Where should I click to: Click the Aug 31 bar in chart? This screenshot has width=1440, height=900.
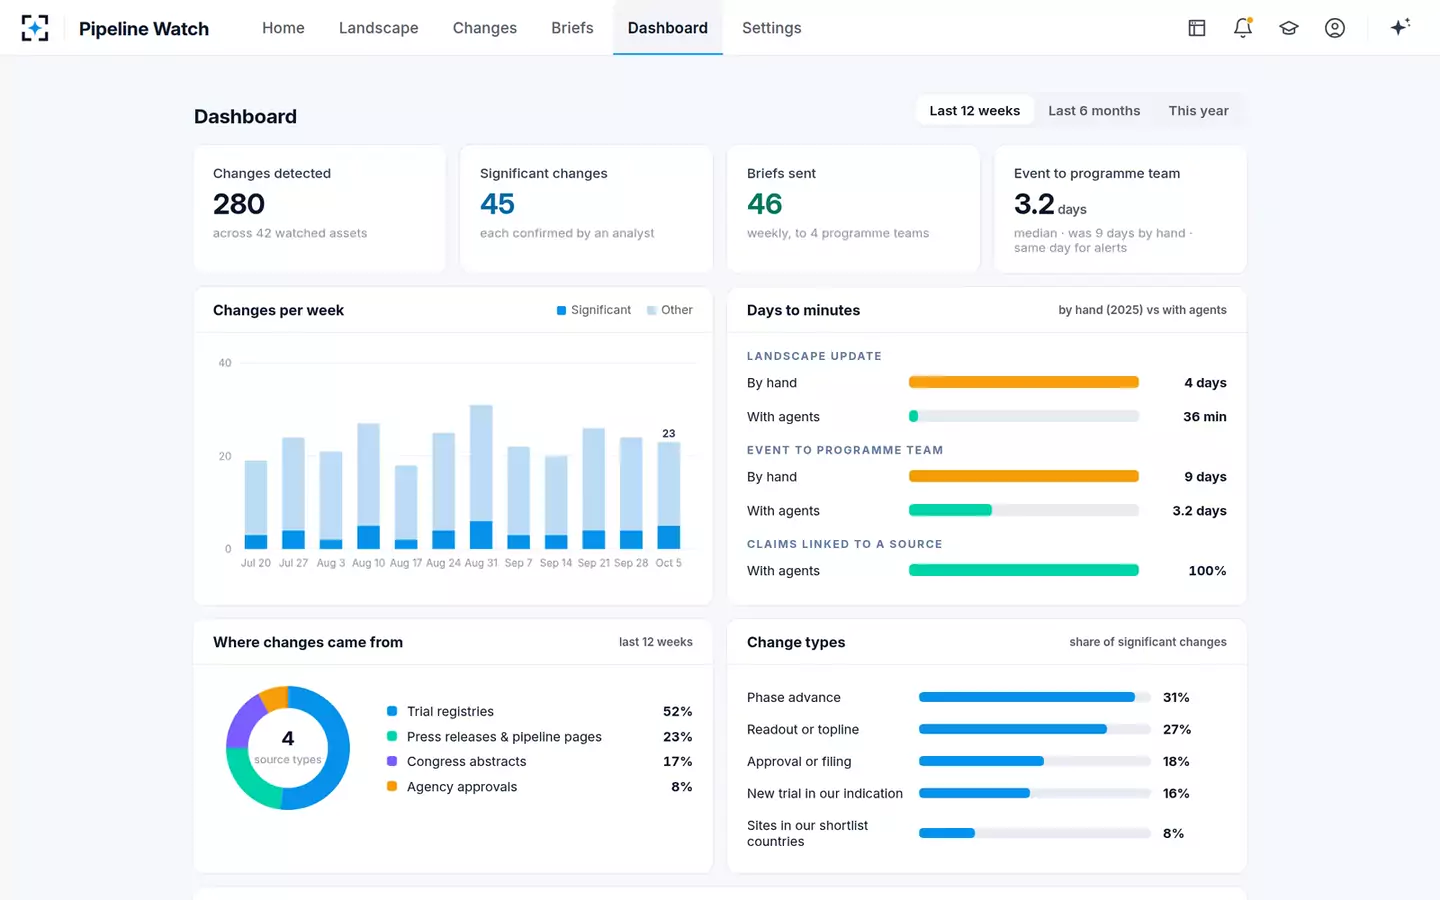[481, 477]
